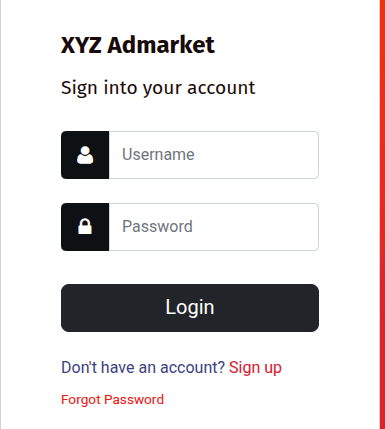Viewport: 385px width, 429px height.
Task: Place cursor in the Username placeholder text
Action: [158, 155]
